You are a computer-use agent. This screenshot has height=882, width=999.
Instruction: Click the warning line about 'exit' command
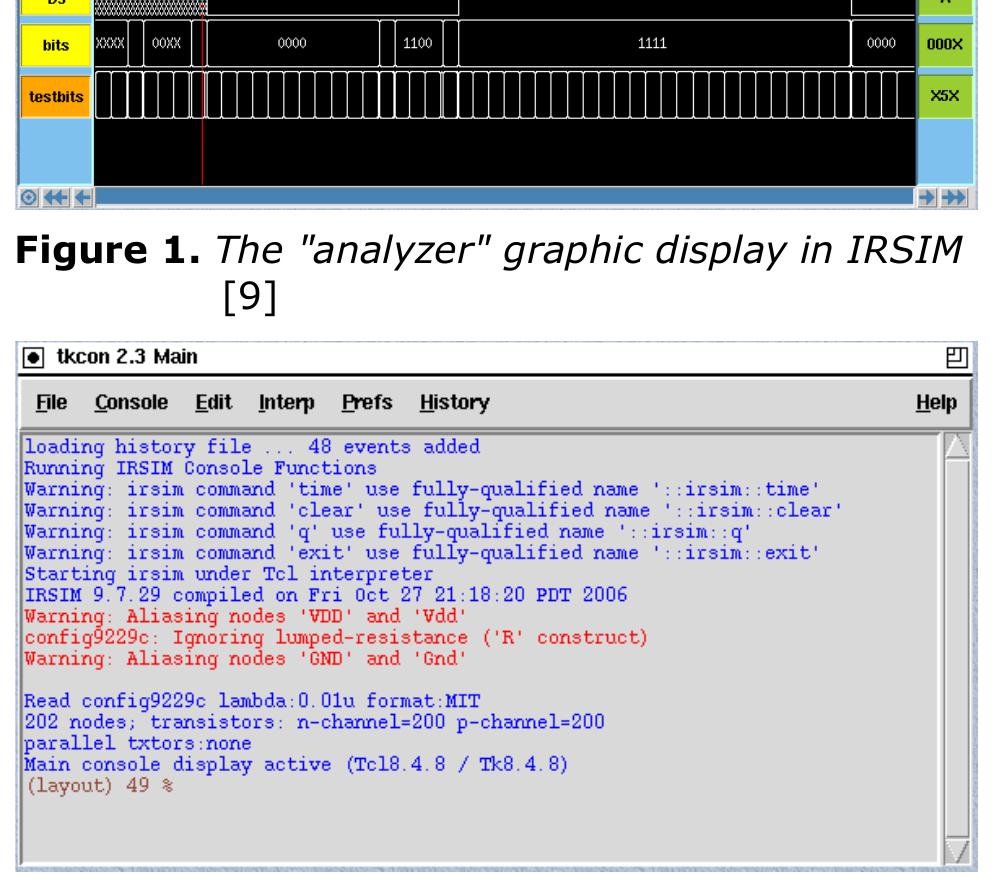422,553
